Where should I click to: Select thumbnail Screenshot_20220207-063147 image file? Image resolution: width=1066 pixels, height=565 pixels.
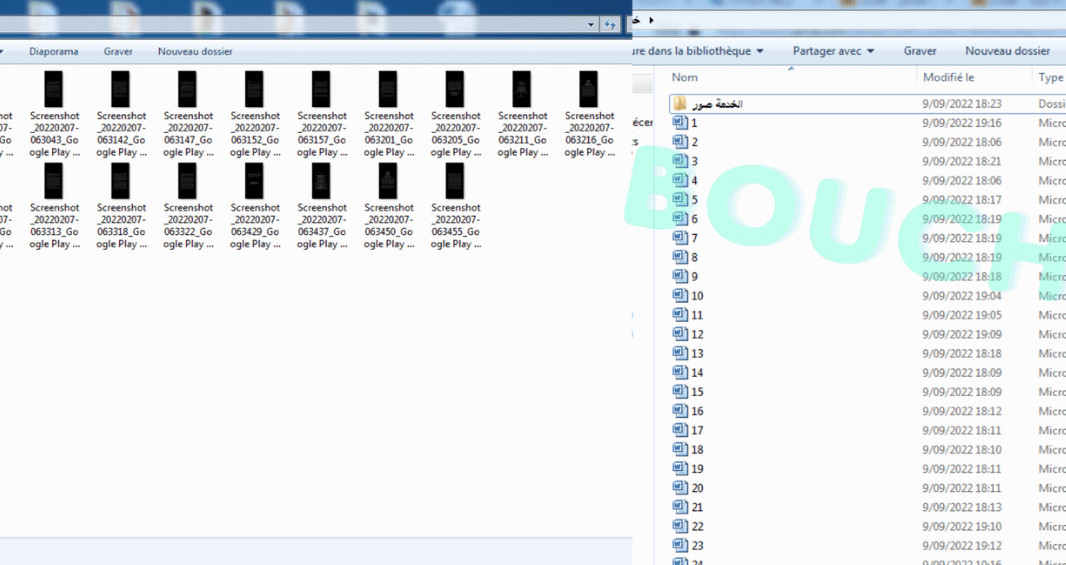coord(187,89)
